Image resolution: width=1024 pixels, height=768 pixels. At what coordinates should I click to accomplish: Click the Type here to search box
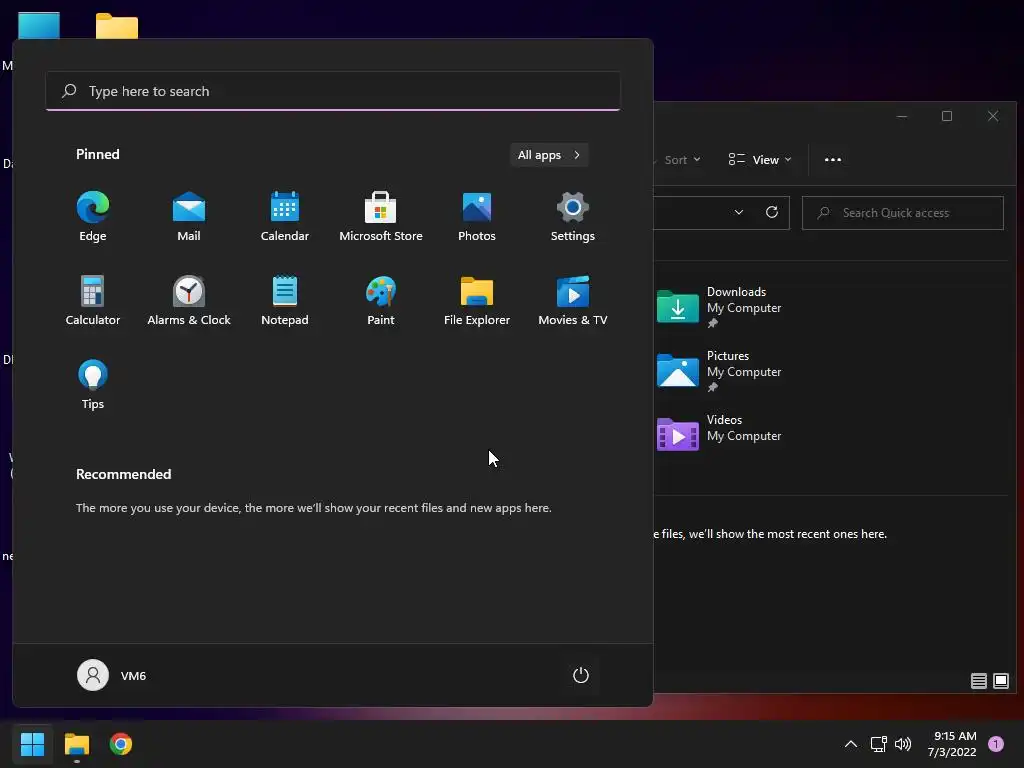tap(333, 91)
